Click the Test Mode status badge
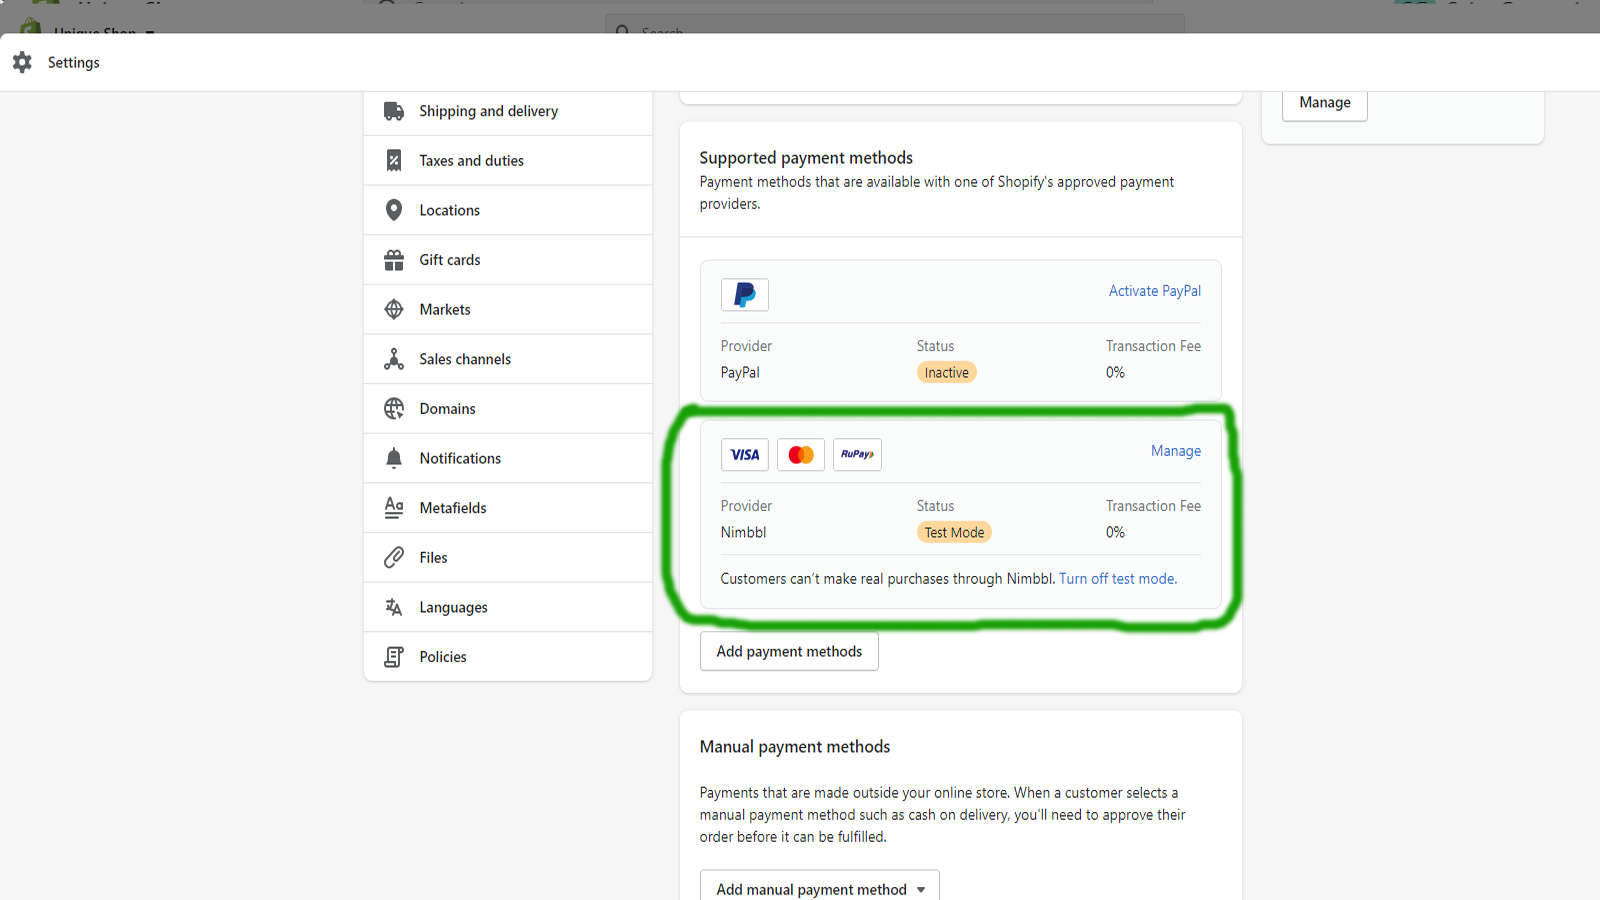1600x900 pixels. (954, 533)
